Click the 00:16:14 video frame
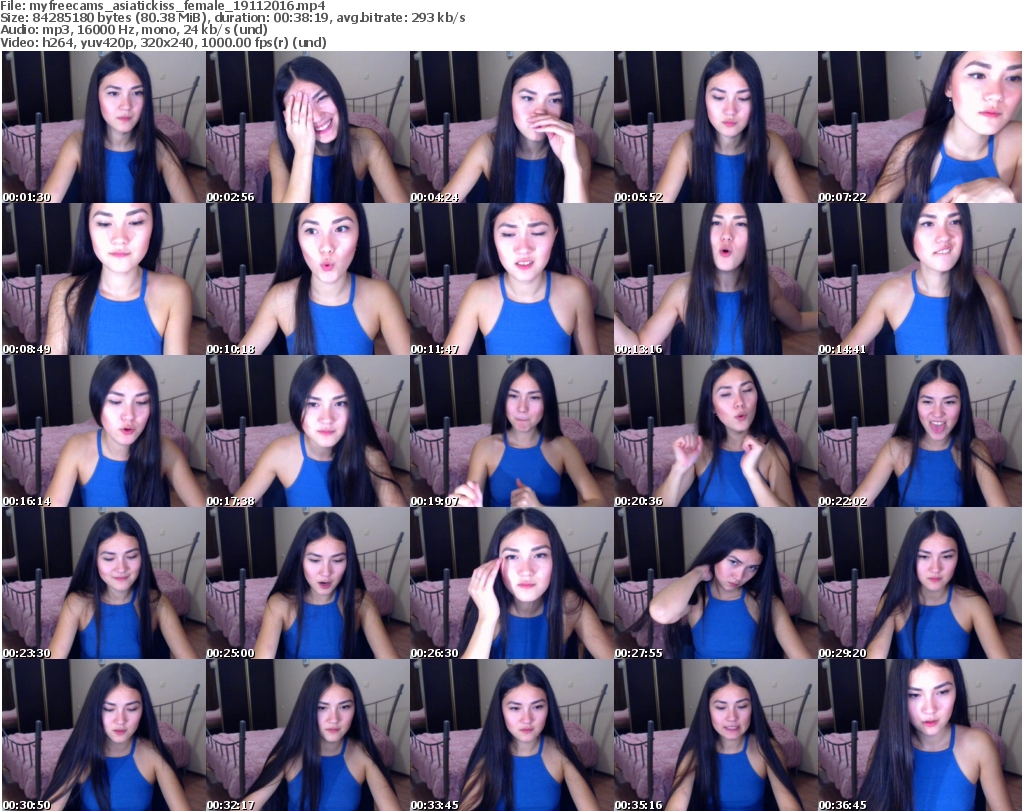 pyautogui.click(x=104, y=431)
